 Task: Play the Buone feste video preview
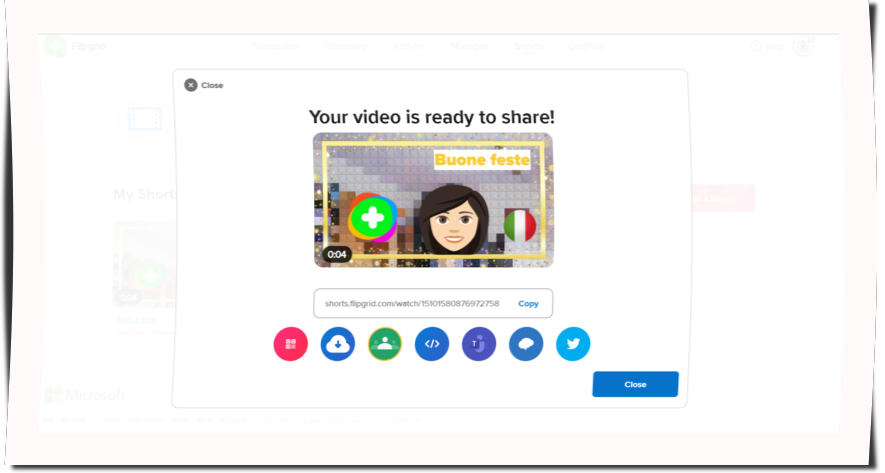(x=432, y=200)
